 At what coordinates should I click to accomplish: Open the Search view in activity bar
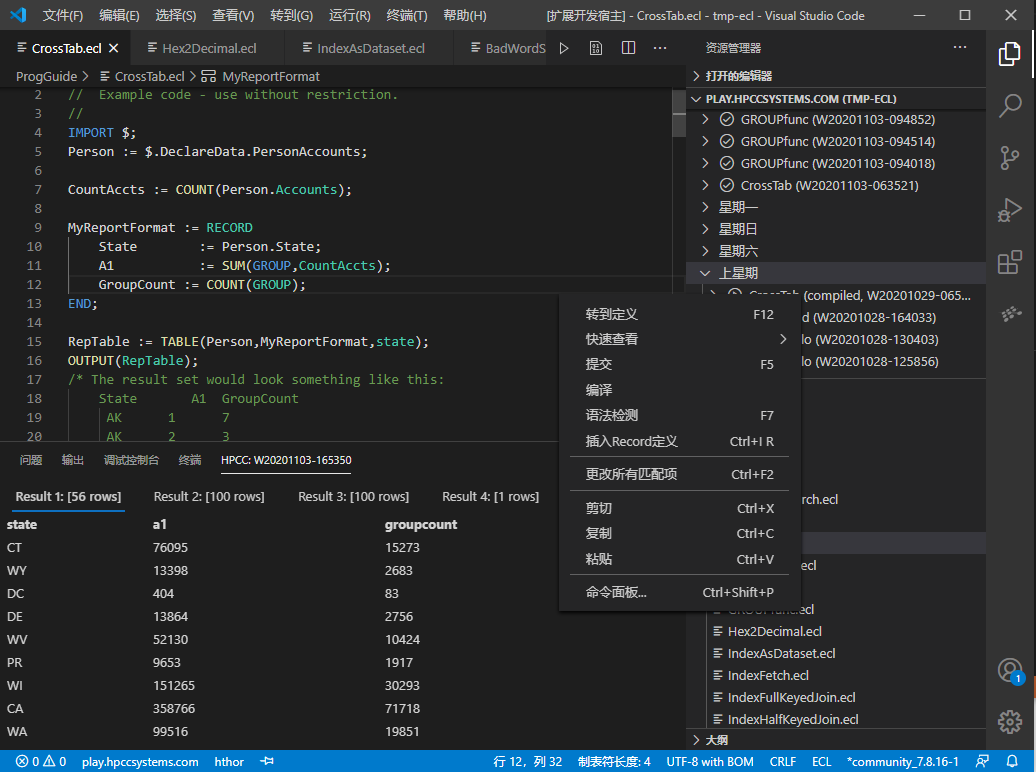pos(1010,106)
